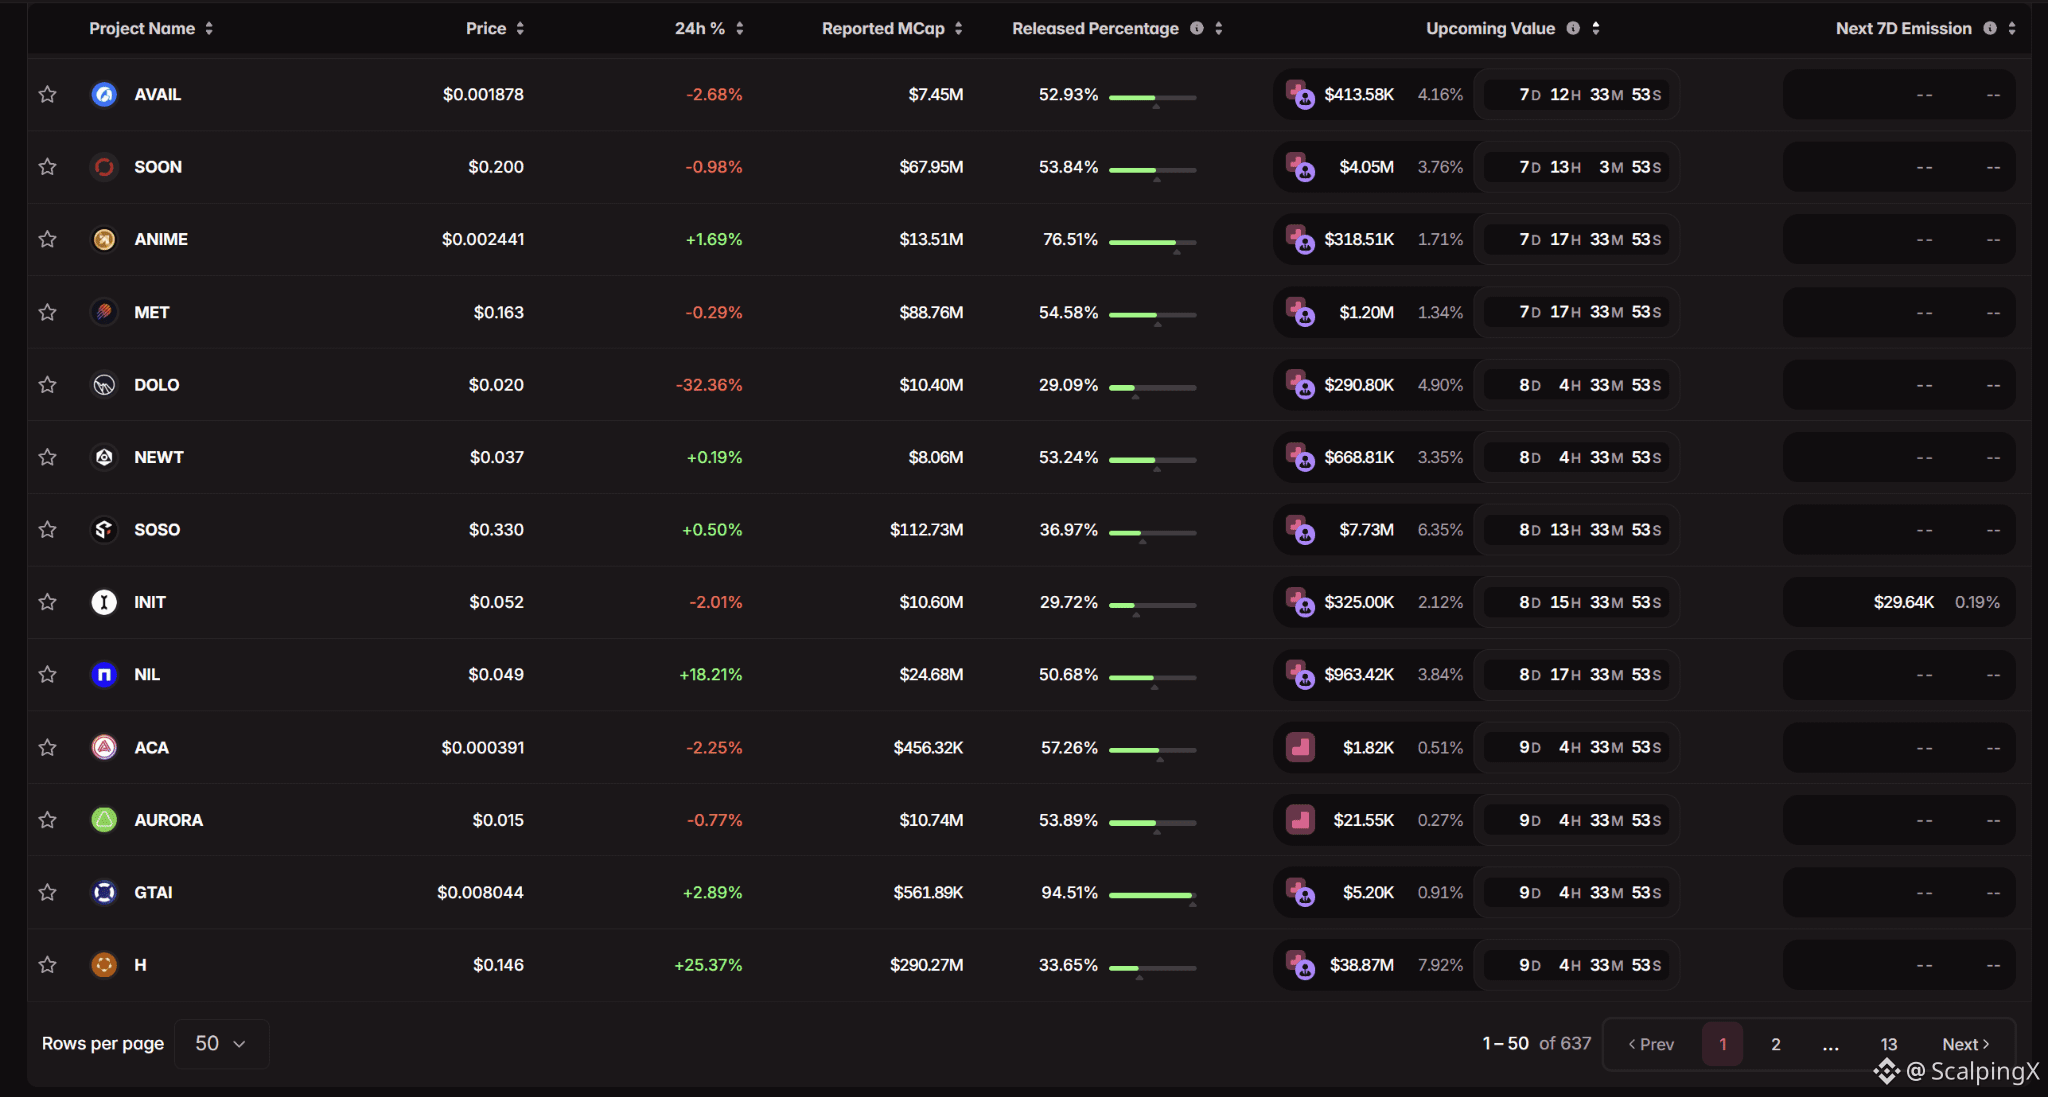The image size is (2048, 1097).
Task: Open the GTAI project logo icon
Action: 104,892
